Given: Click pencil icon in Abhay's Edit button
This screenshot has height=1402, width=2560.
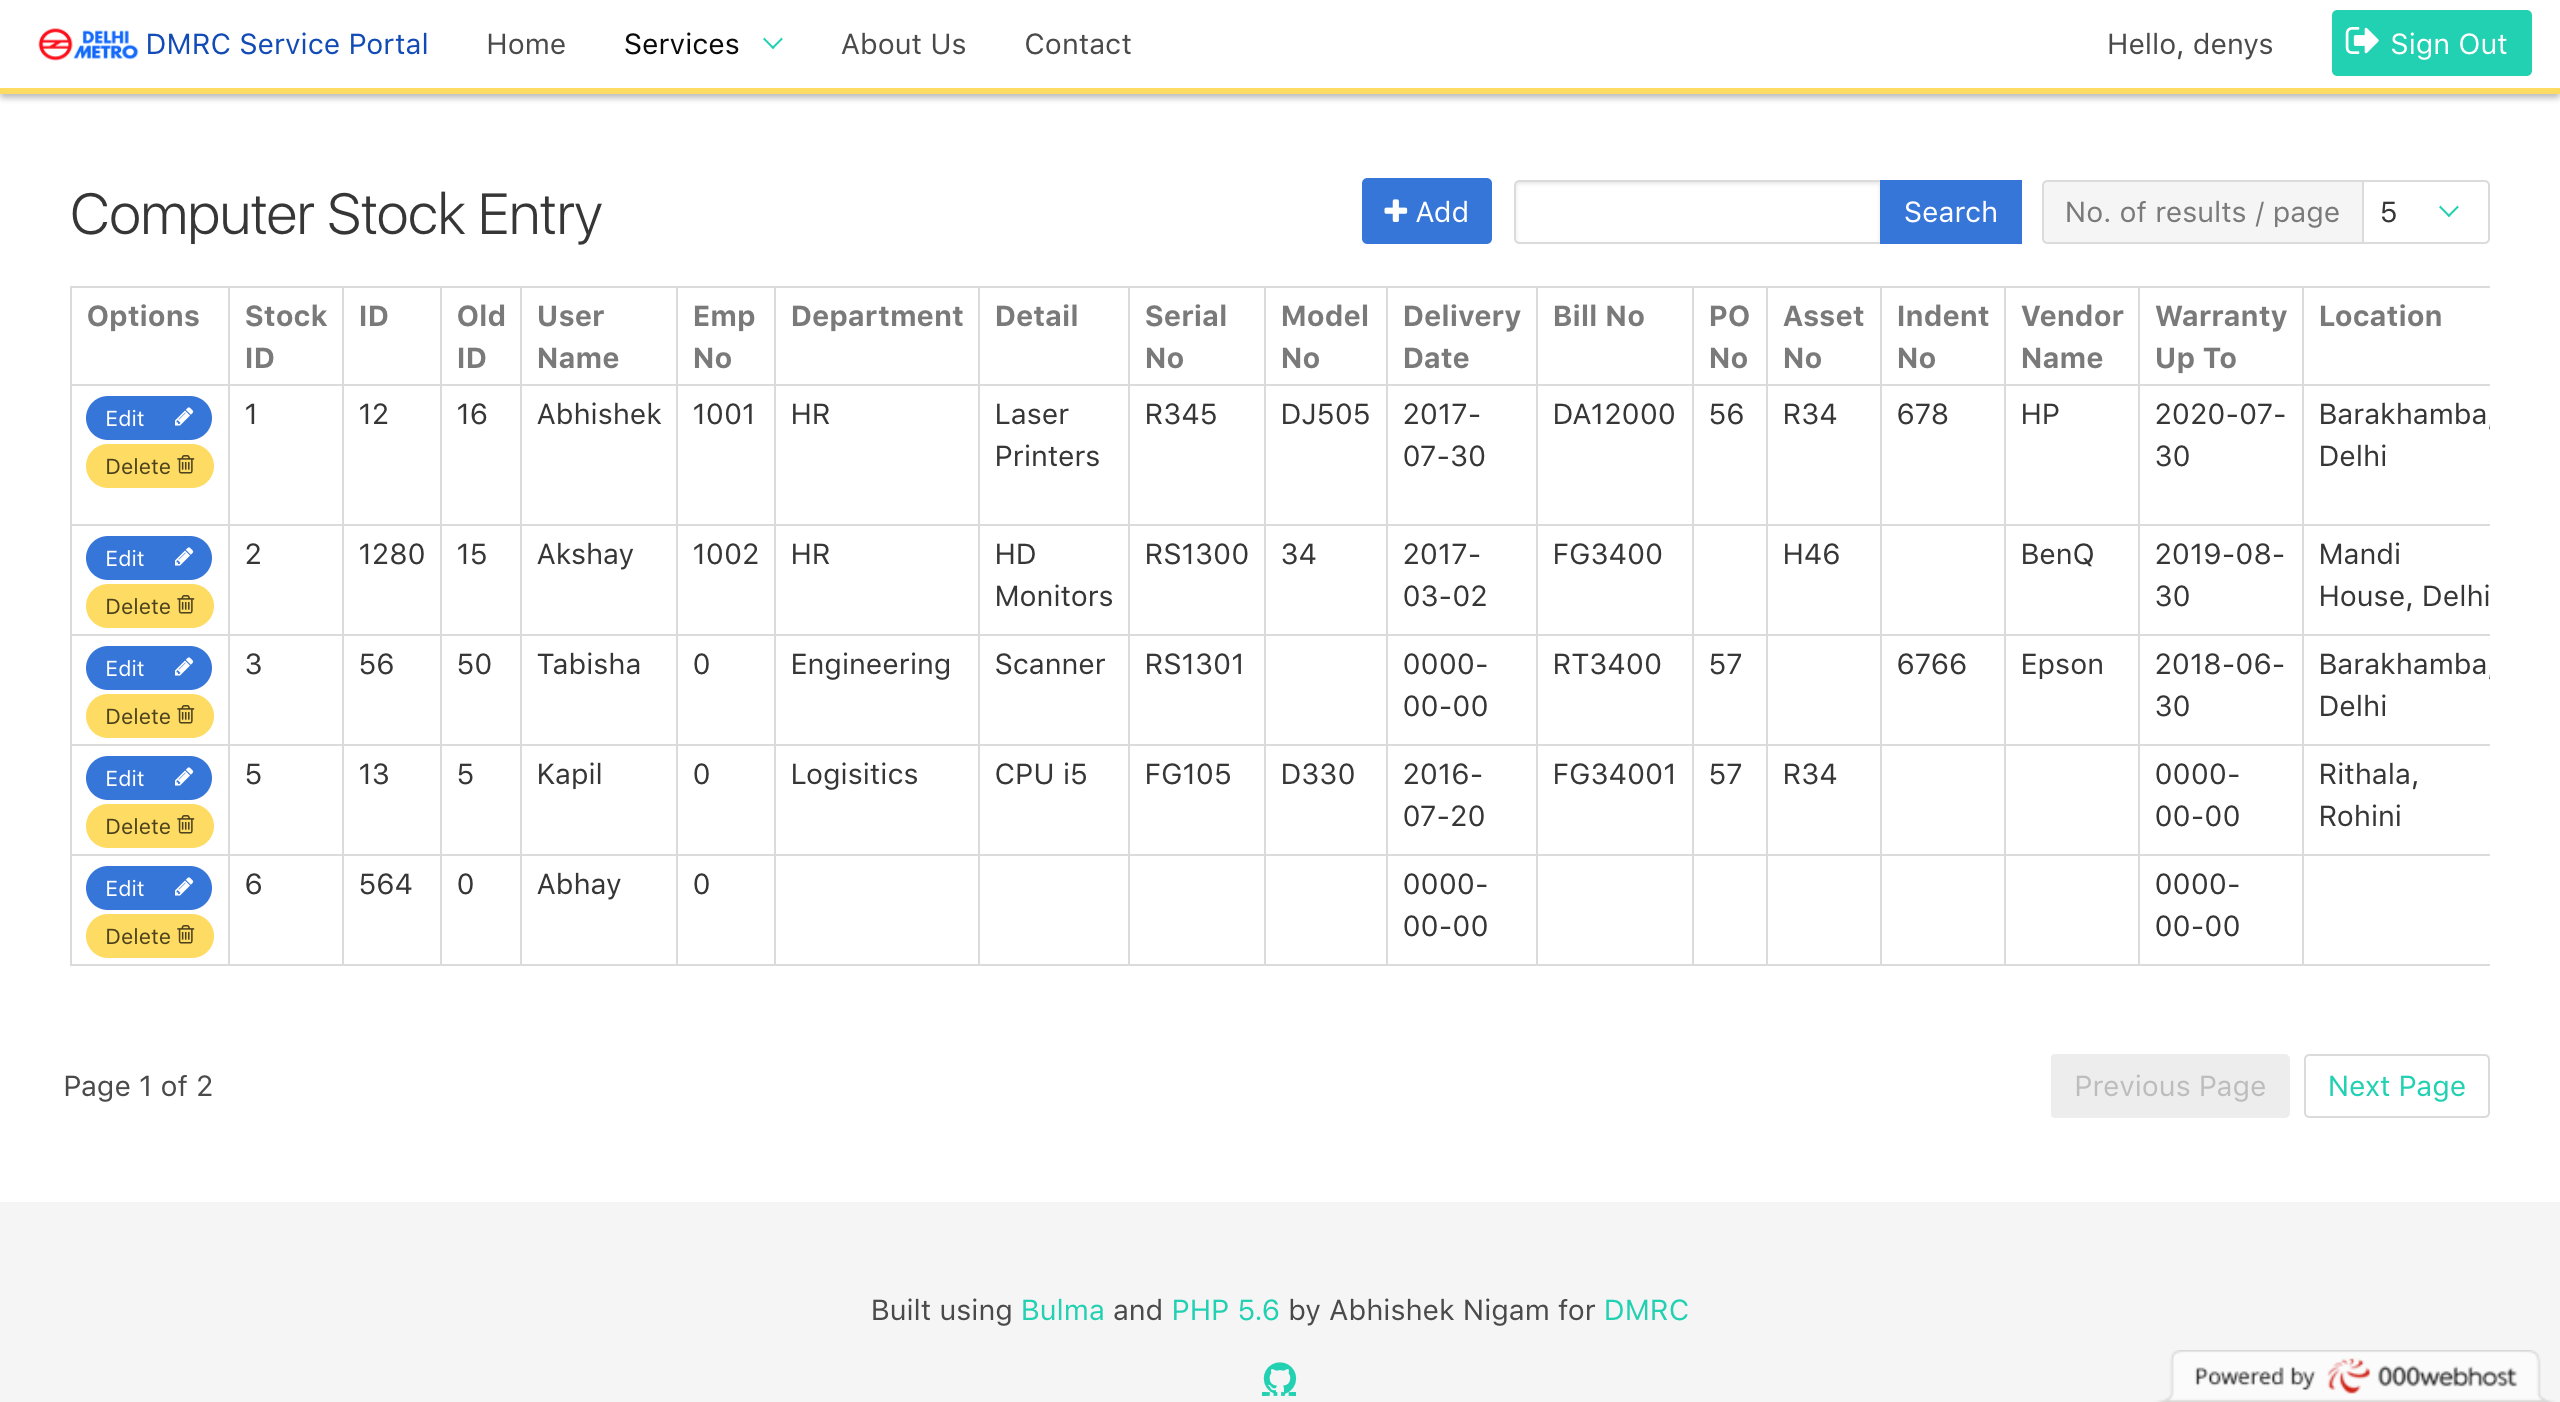Looking at the screenshot, I should (184, 887).
